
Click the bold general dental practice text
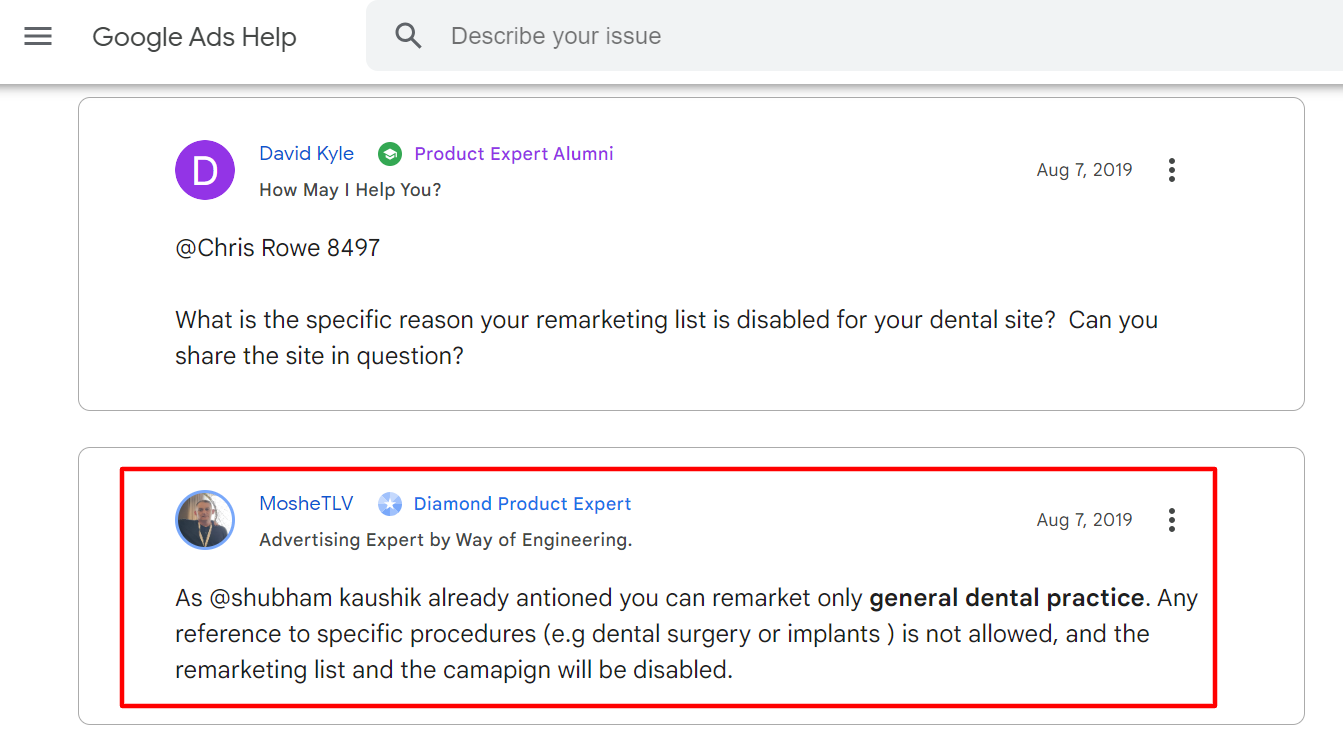coord(1006,598)
